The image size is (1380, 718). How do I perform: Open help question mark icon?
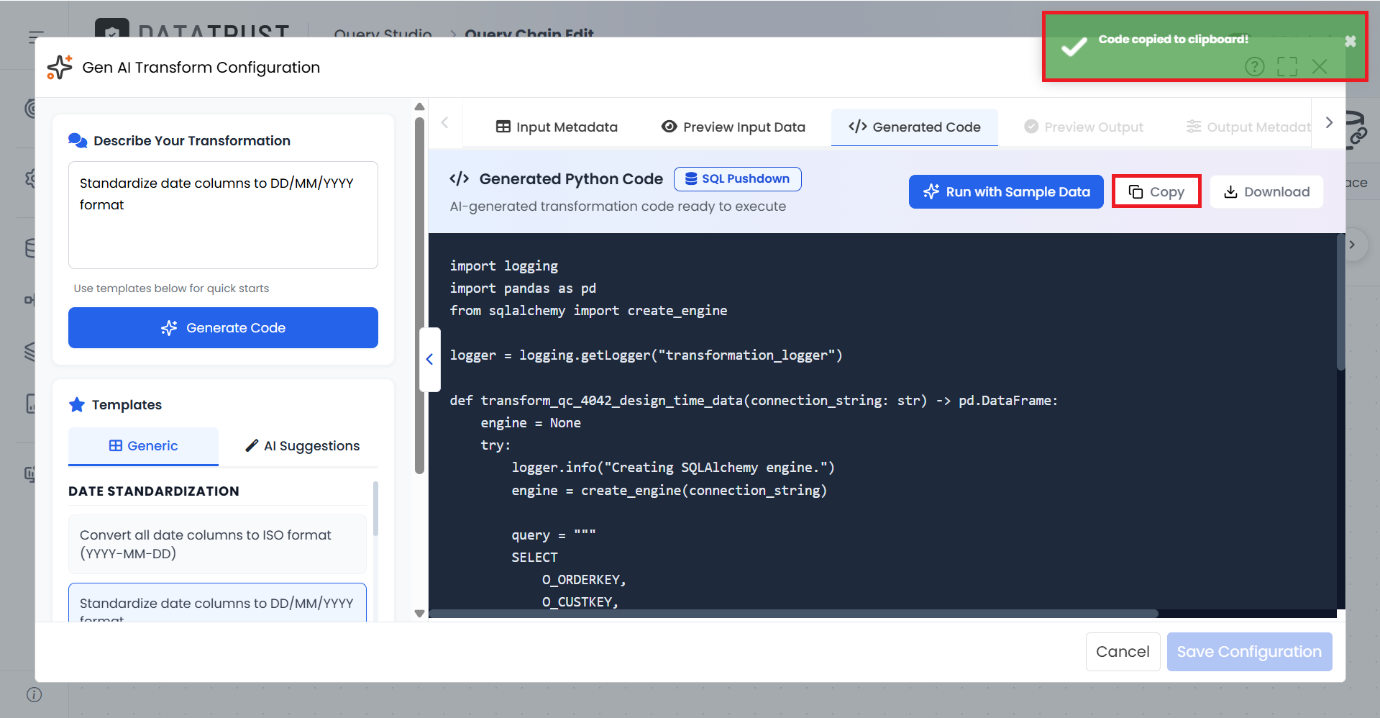(1255, 67)
